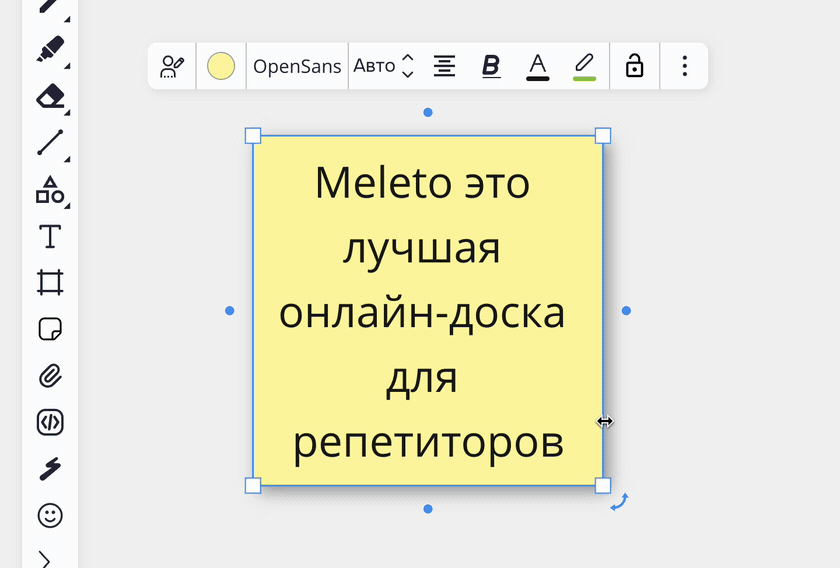This screenshot has height=568, width=840.
Task: Click the paperclip attachment tool
Action: (50, 376)
